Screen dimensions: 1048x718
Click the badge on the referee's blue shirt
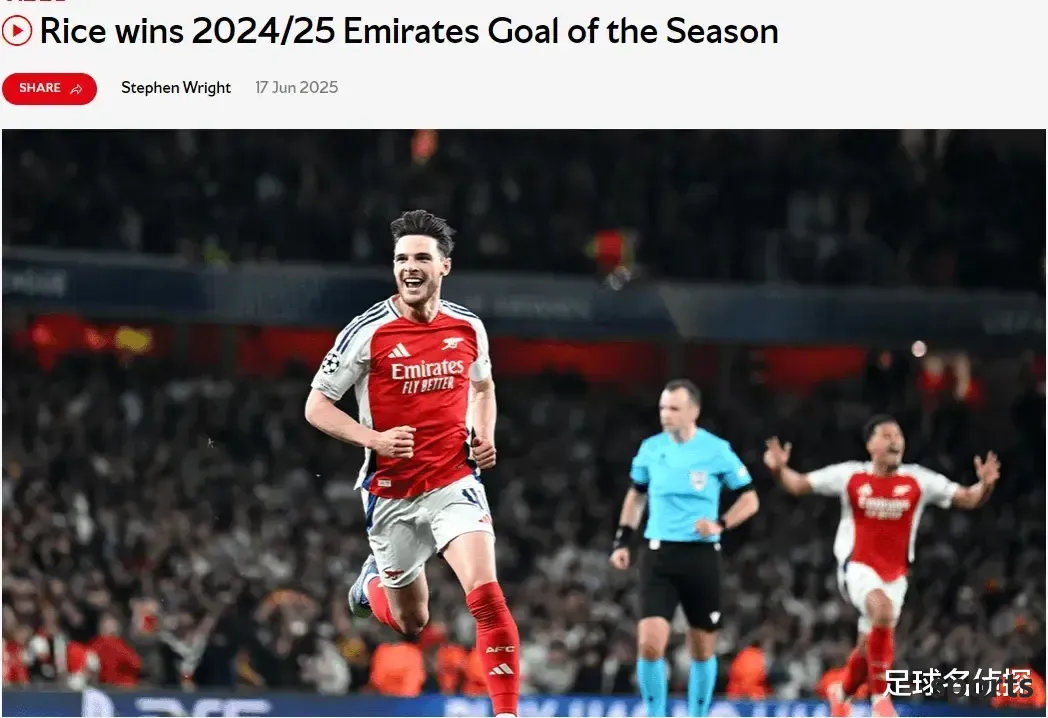698,479
